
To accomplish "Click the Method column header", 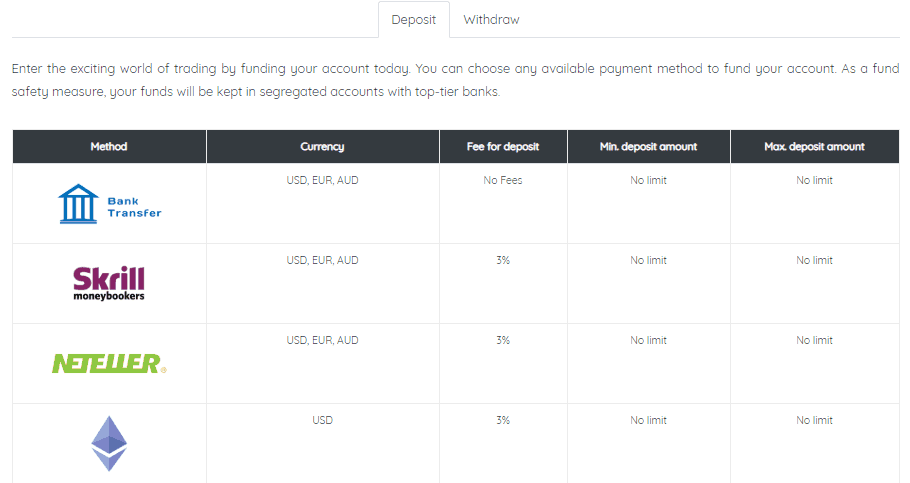I will [x=109, y=146].
